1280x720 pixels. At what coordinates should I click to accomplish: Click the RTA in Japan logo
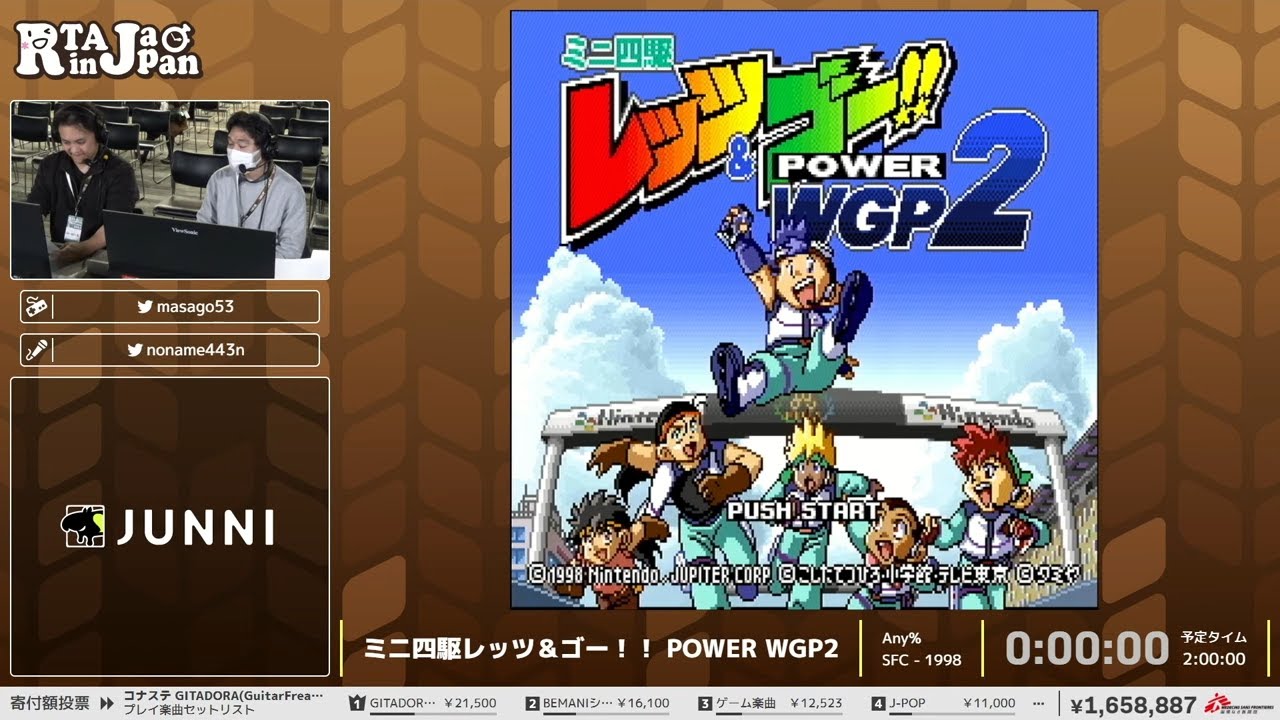(108, 49)
